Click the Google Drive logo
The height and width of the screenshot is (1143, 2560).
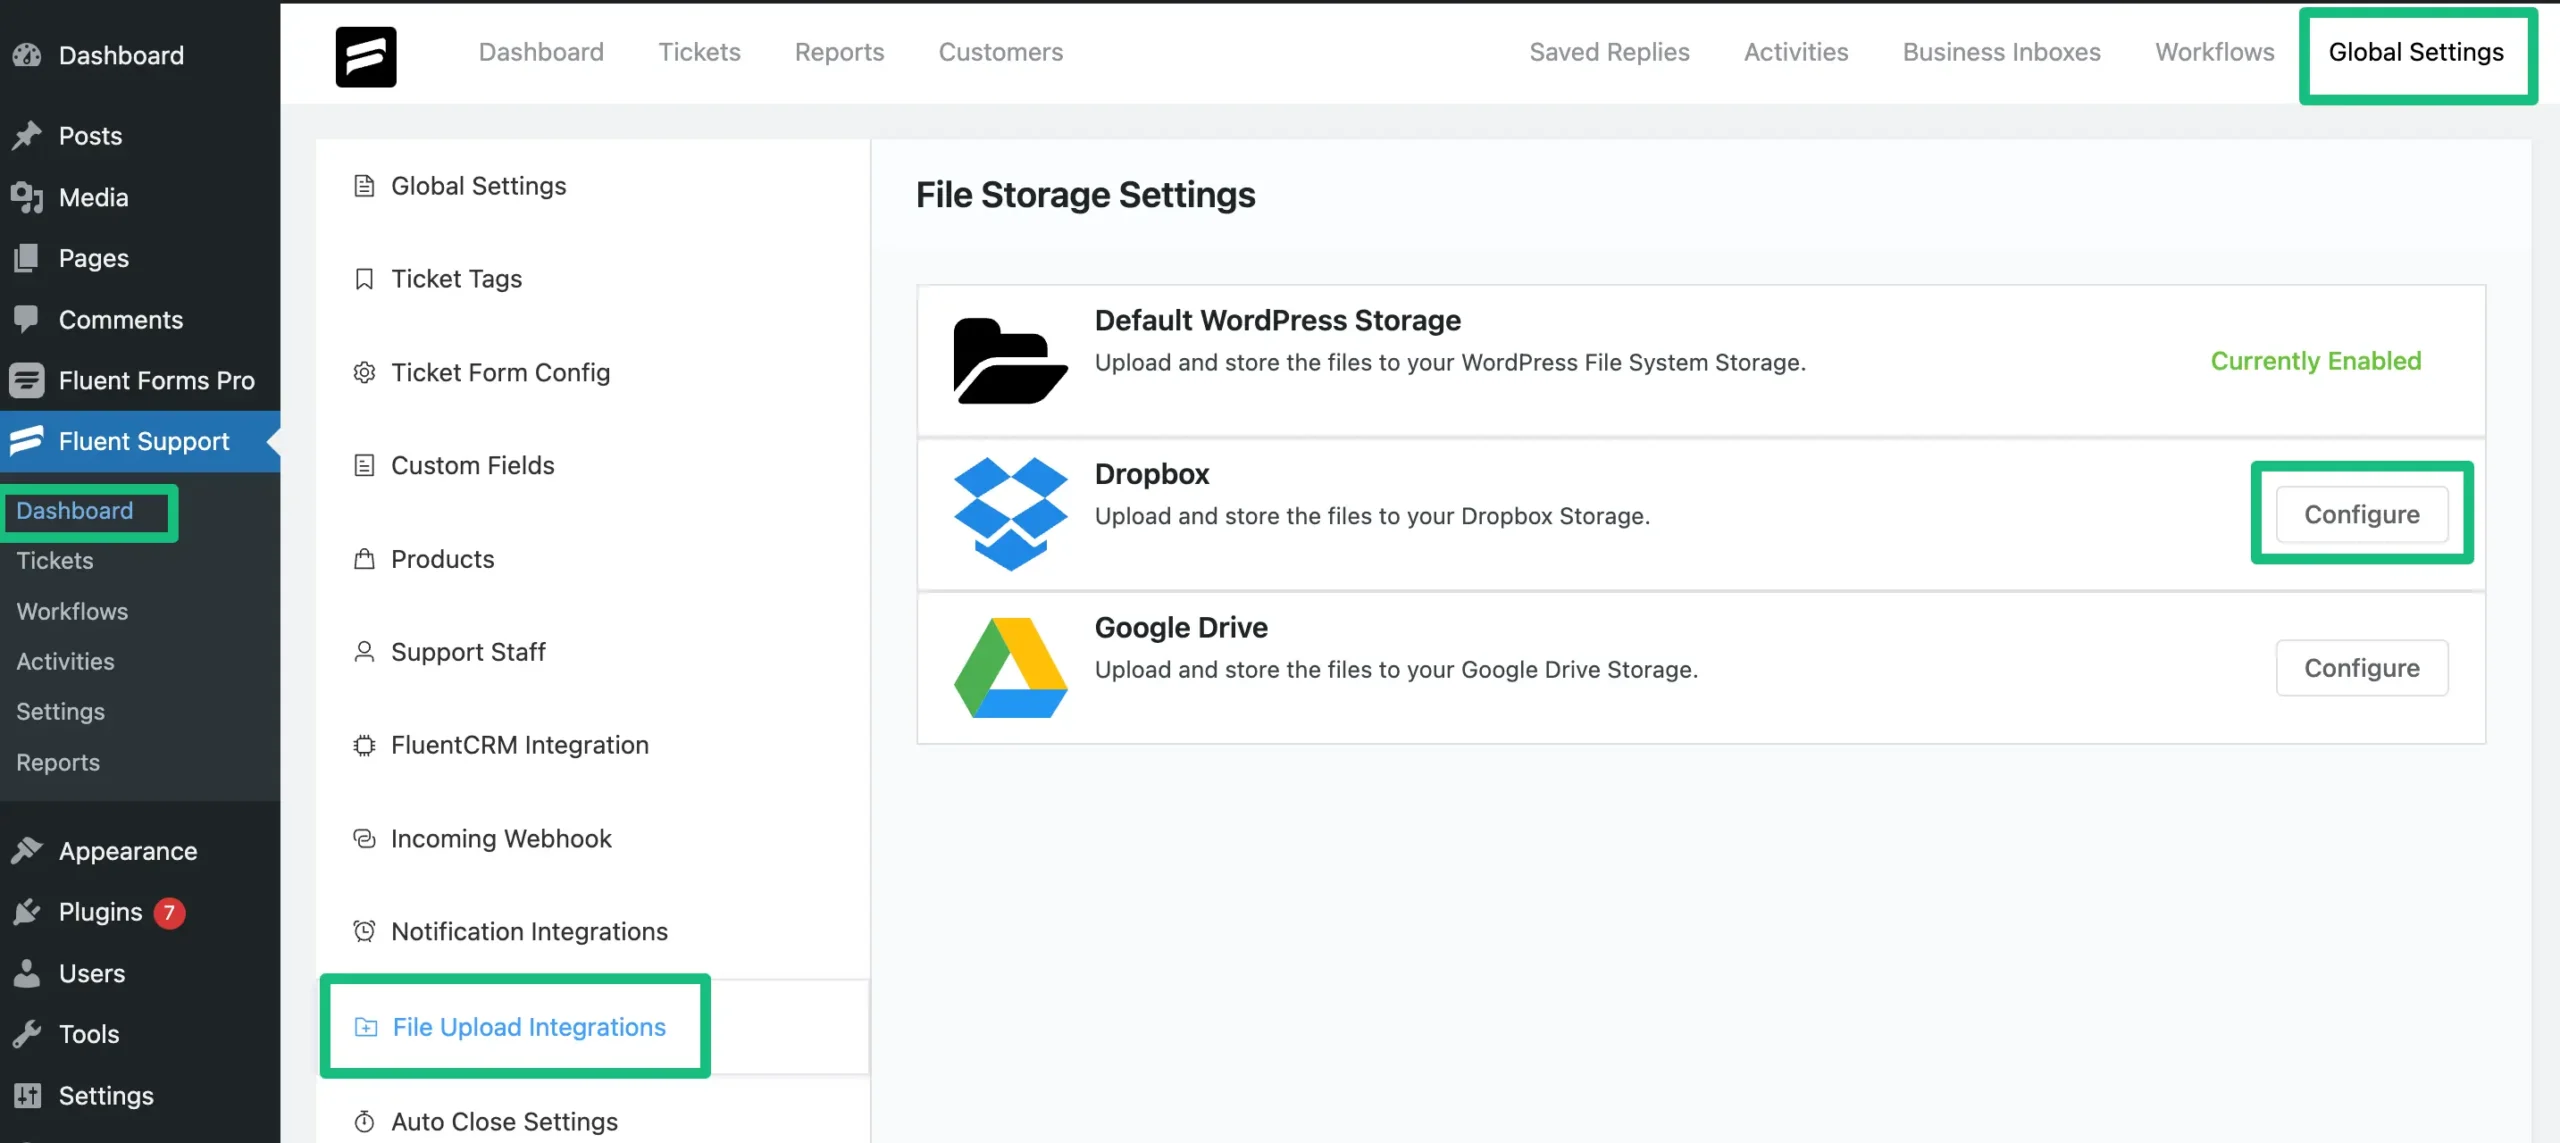click(x=1010, y=667)
